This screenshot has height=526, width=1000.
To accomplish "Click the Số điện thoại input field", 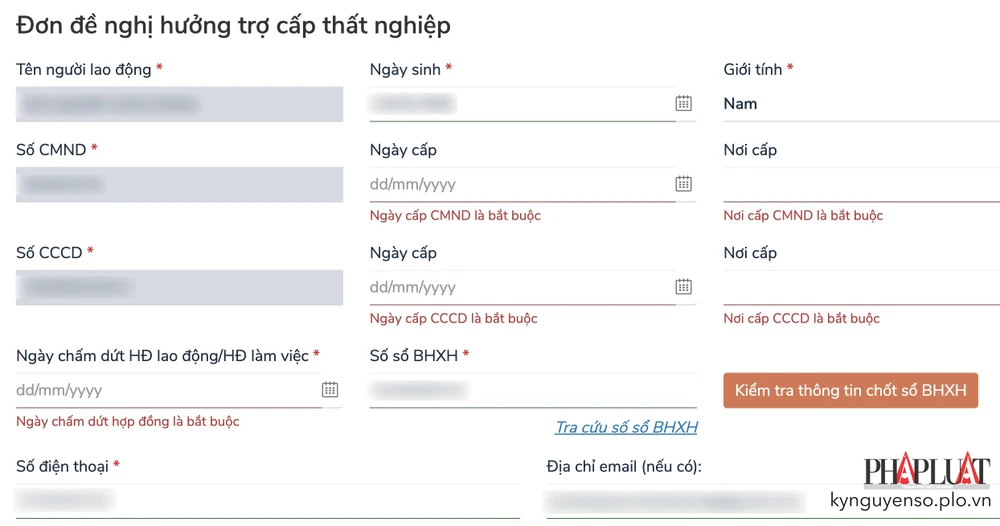I will [267, 499].
